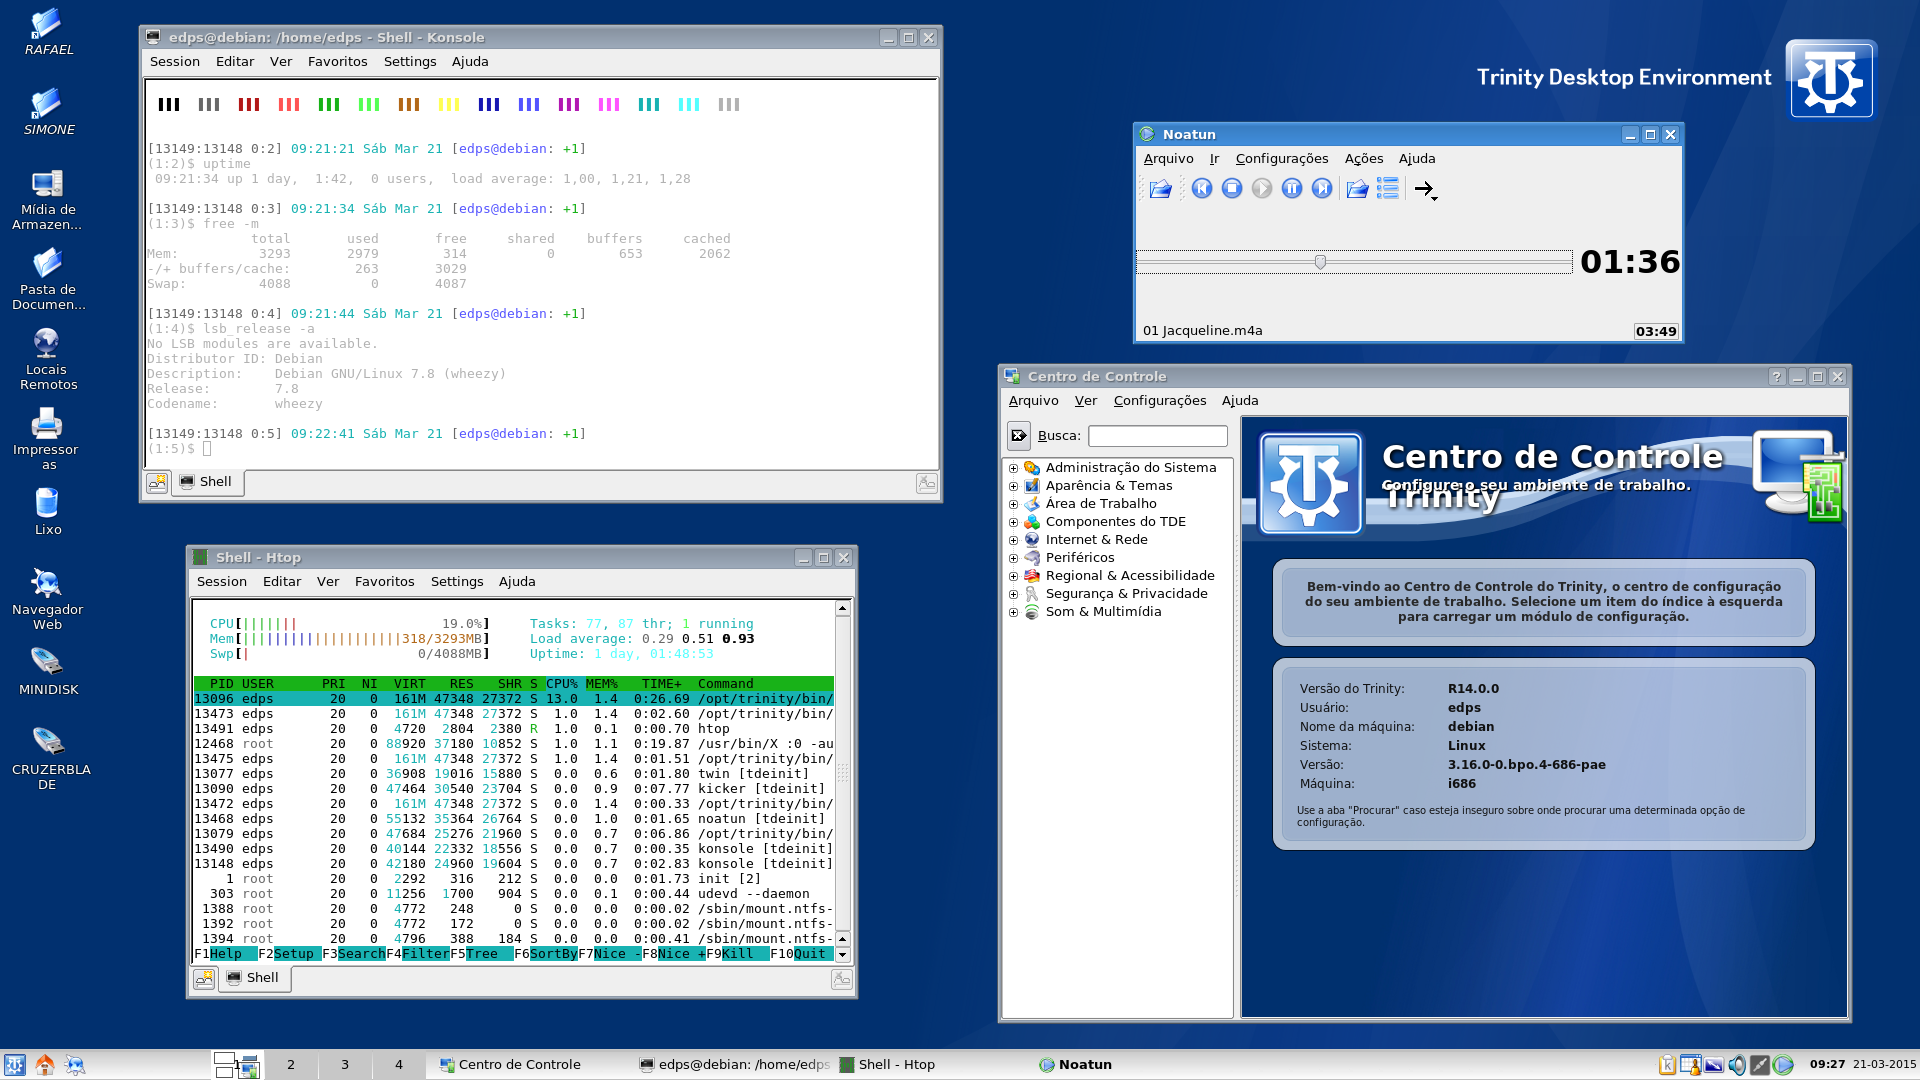
Task: Click the volume speaker tray icon
Action: [1737, 1065]
